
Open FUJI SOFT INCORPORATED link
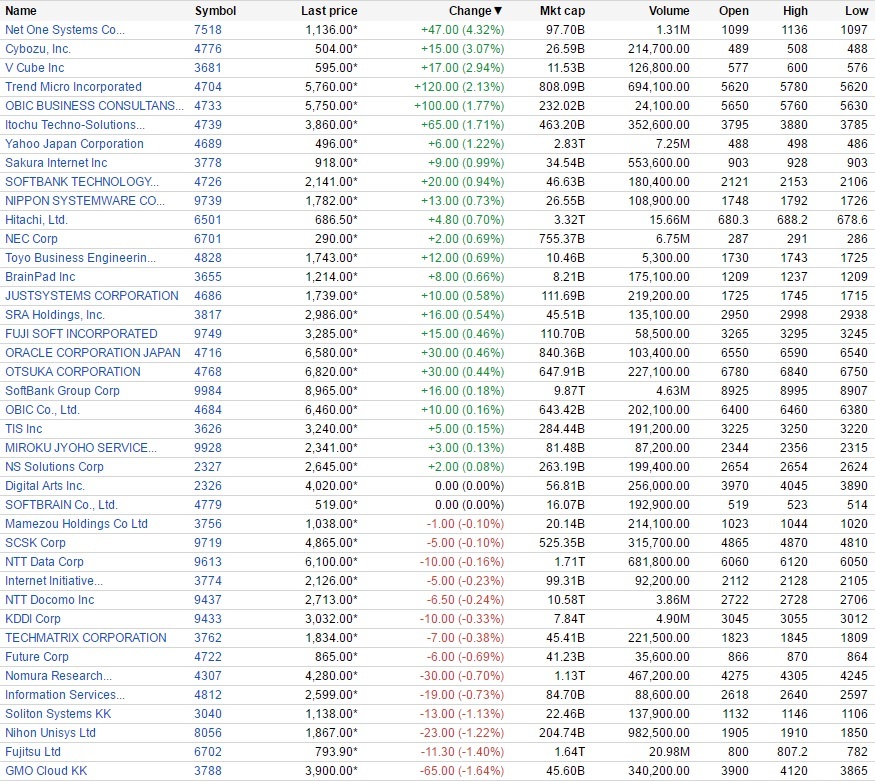pos(81,333)
